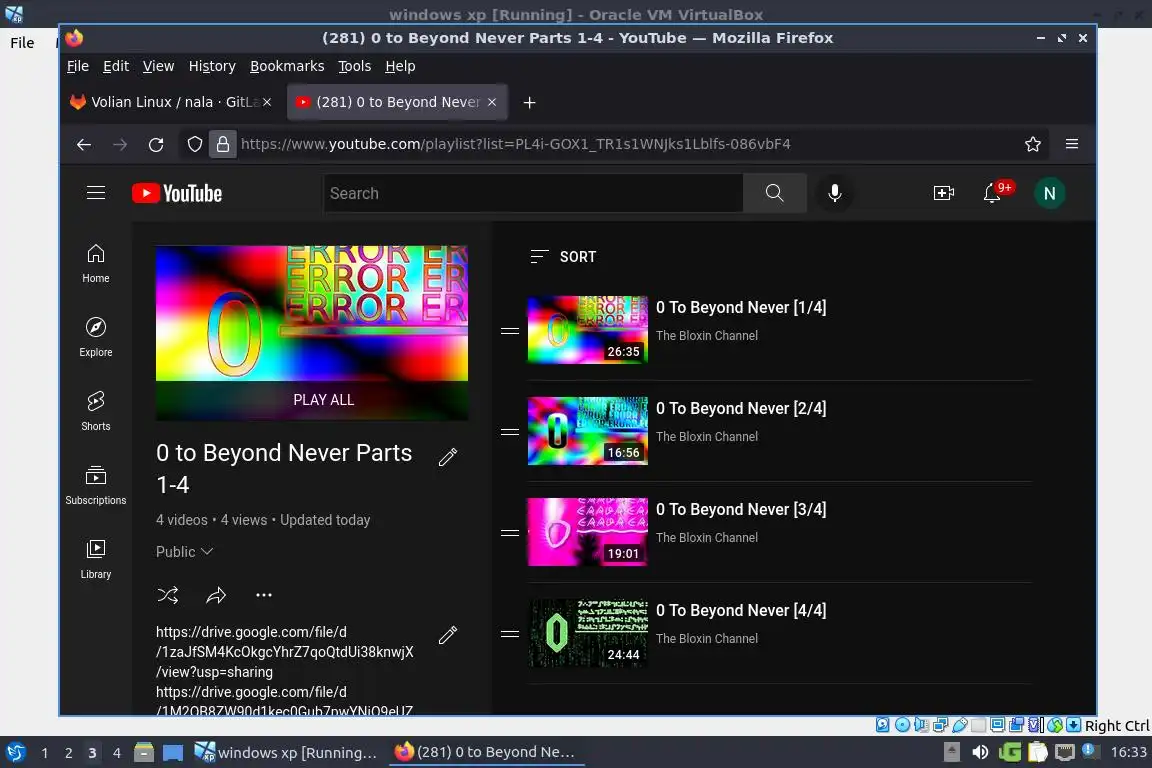Close the YouTube playlist tab
Image resolution: width=1152 pixels, height=768 pixels.
click(492, 102)
